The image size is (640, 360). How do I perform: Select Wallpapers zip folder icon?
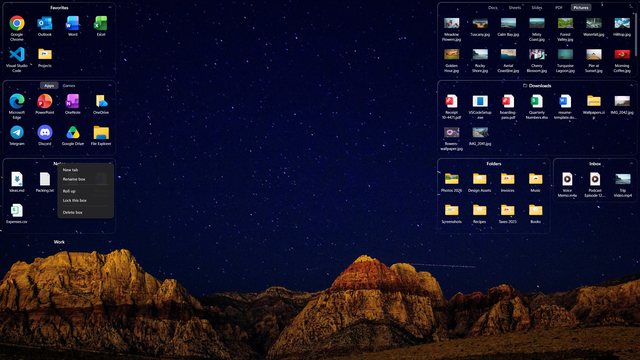593,102
